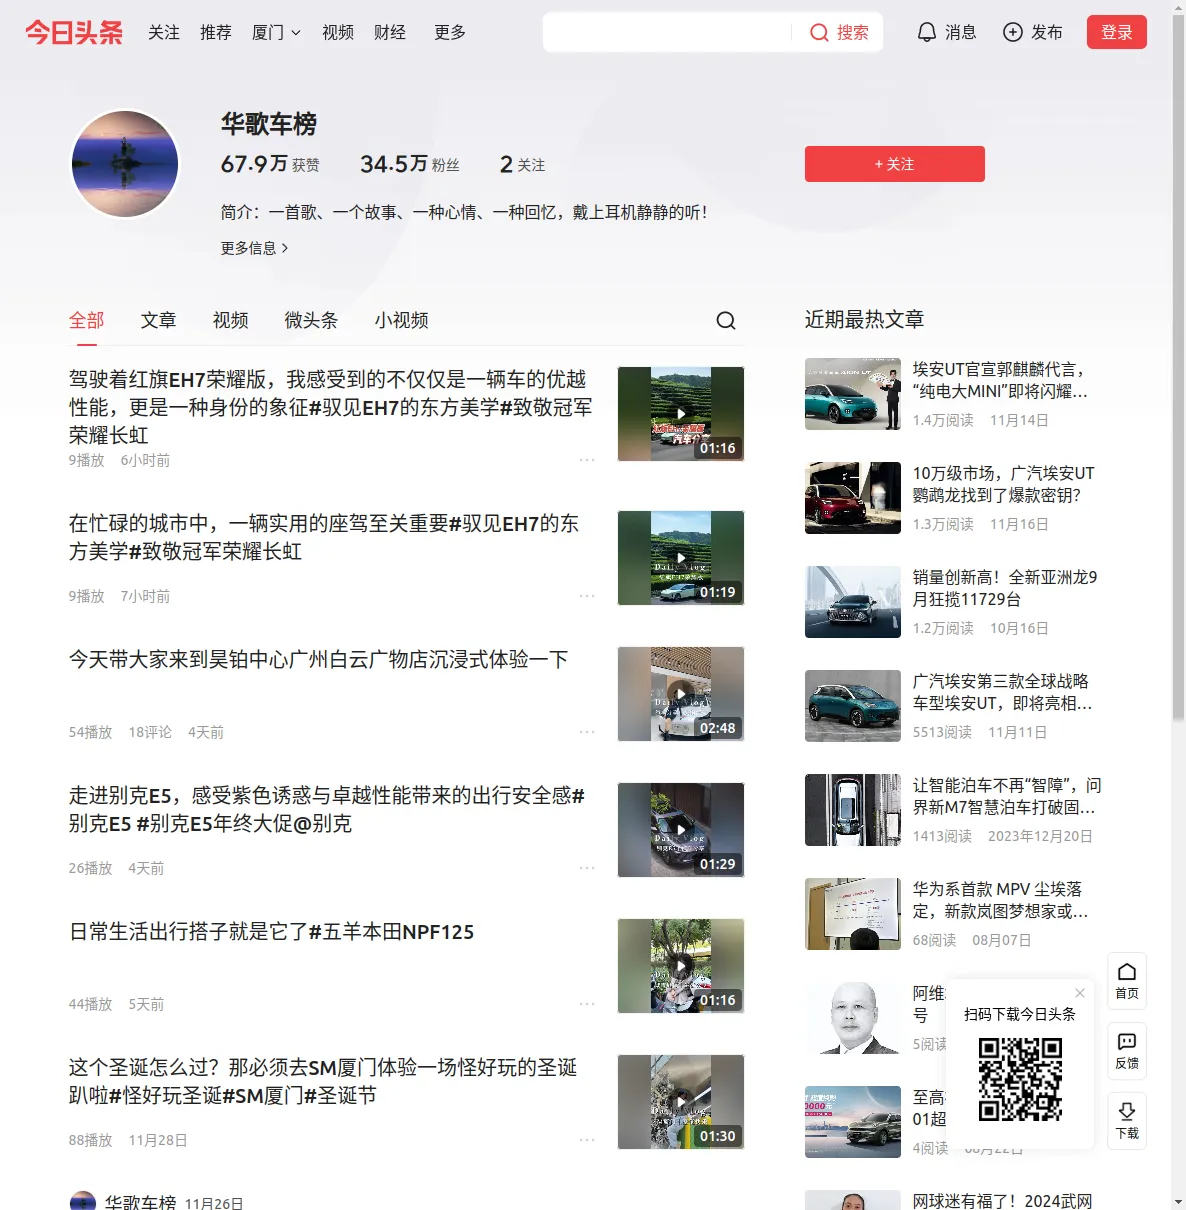Play the 01:16 五羊本田 video
This screenshot has width=1186, height=1210.
(x=681, y=966)
